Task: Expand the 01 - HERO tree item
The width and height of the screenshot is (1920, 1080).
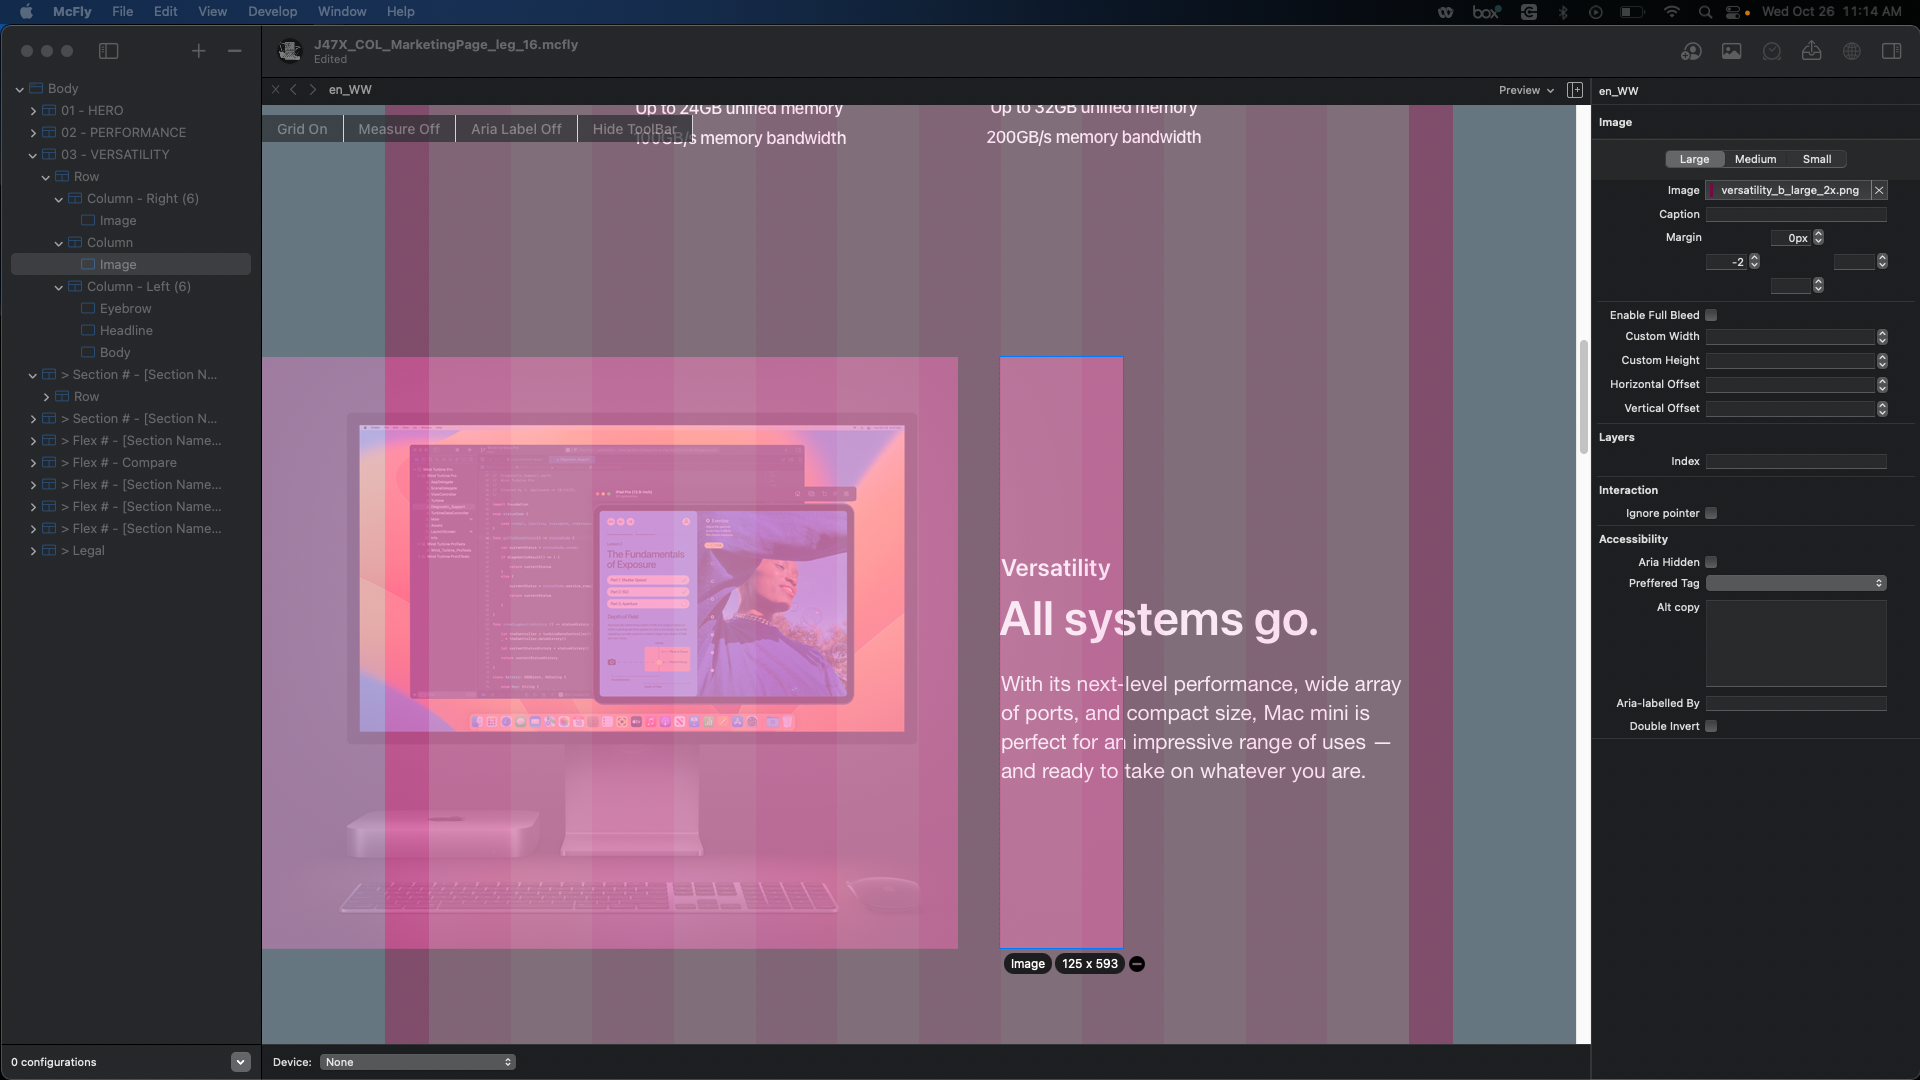Action: point(33,111)
